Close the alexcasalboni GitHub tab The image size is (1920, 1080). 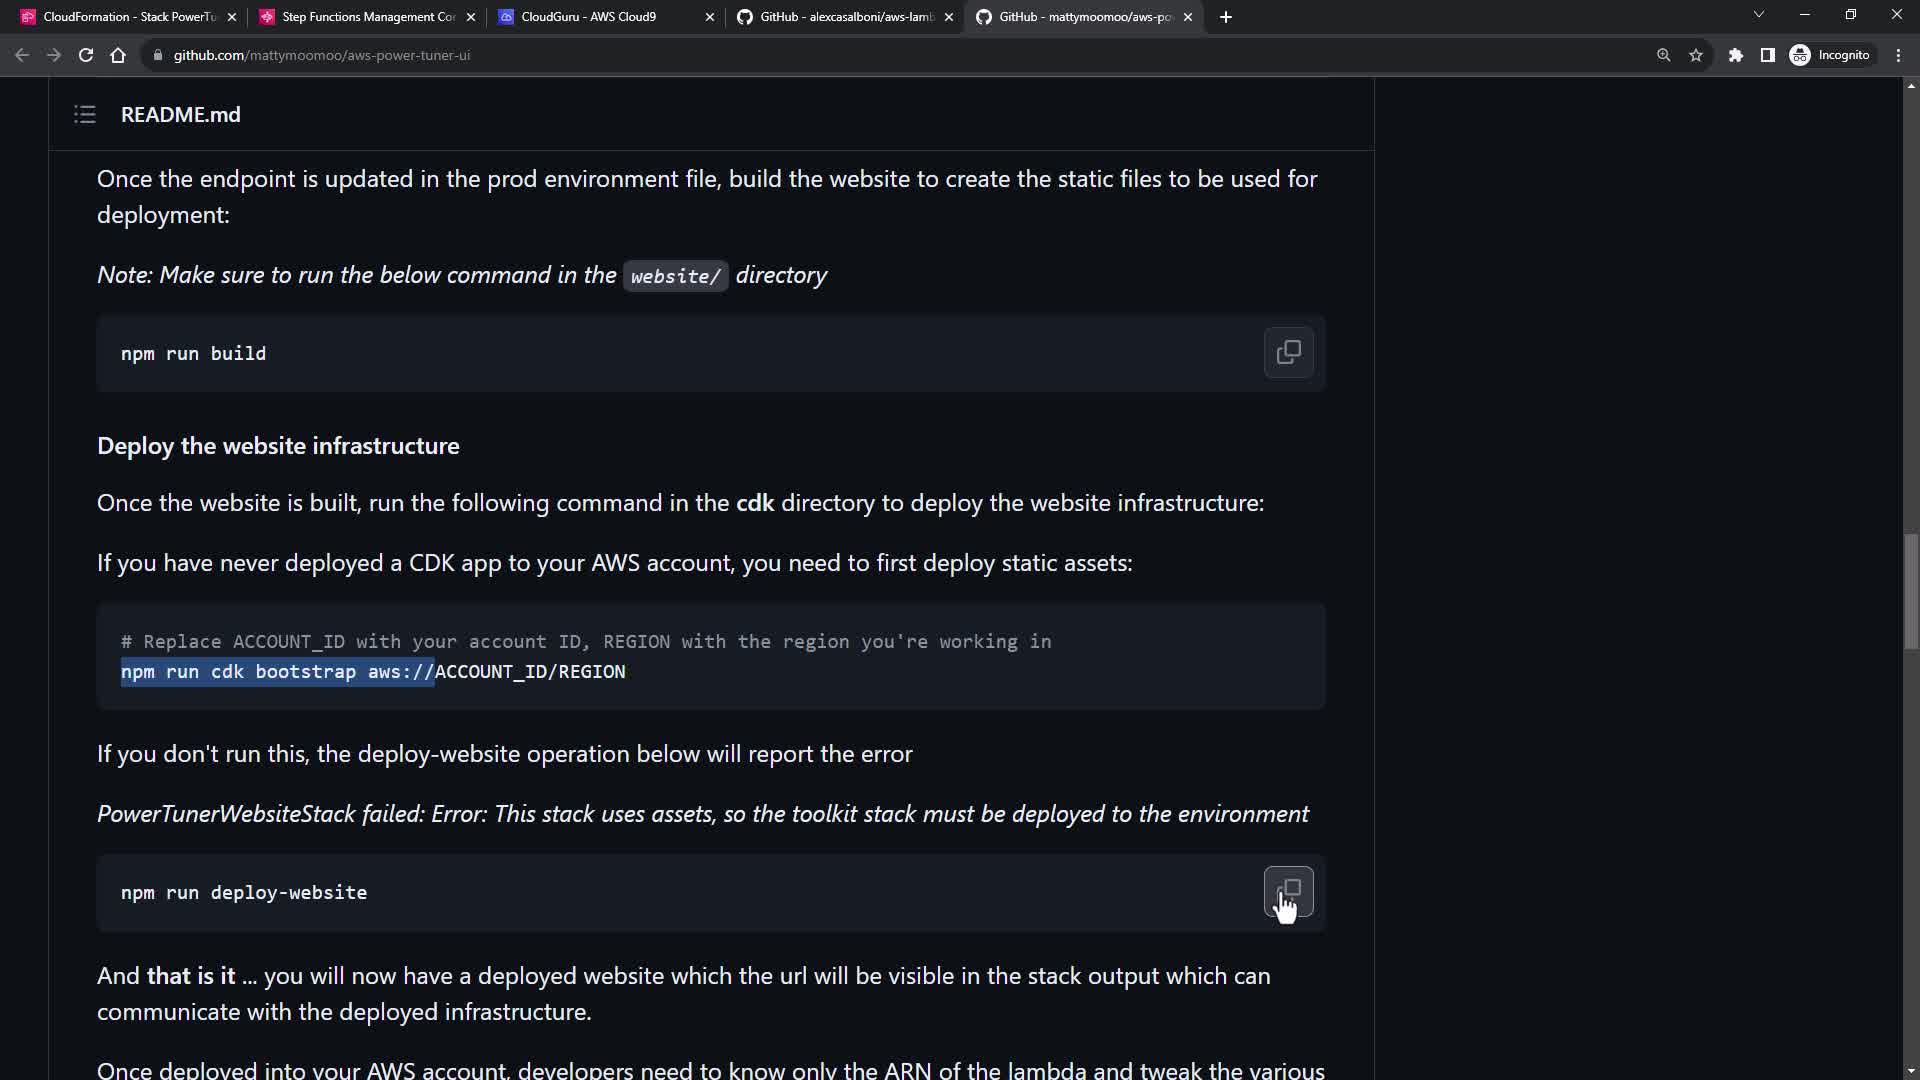(949, 17)
